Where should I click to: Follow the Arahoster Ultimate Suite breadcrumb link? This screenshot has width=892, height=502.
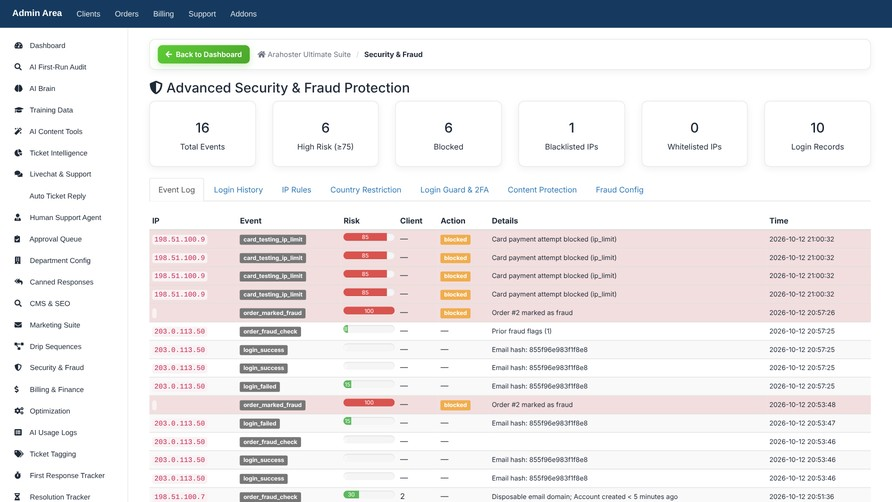[309, 55]
